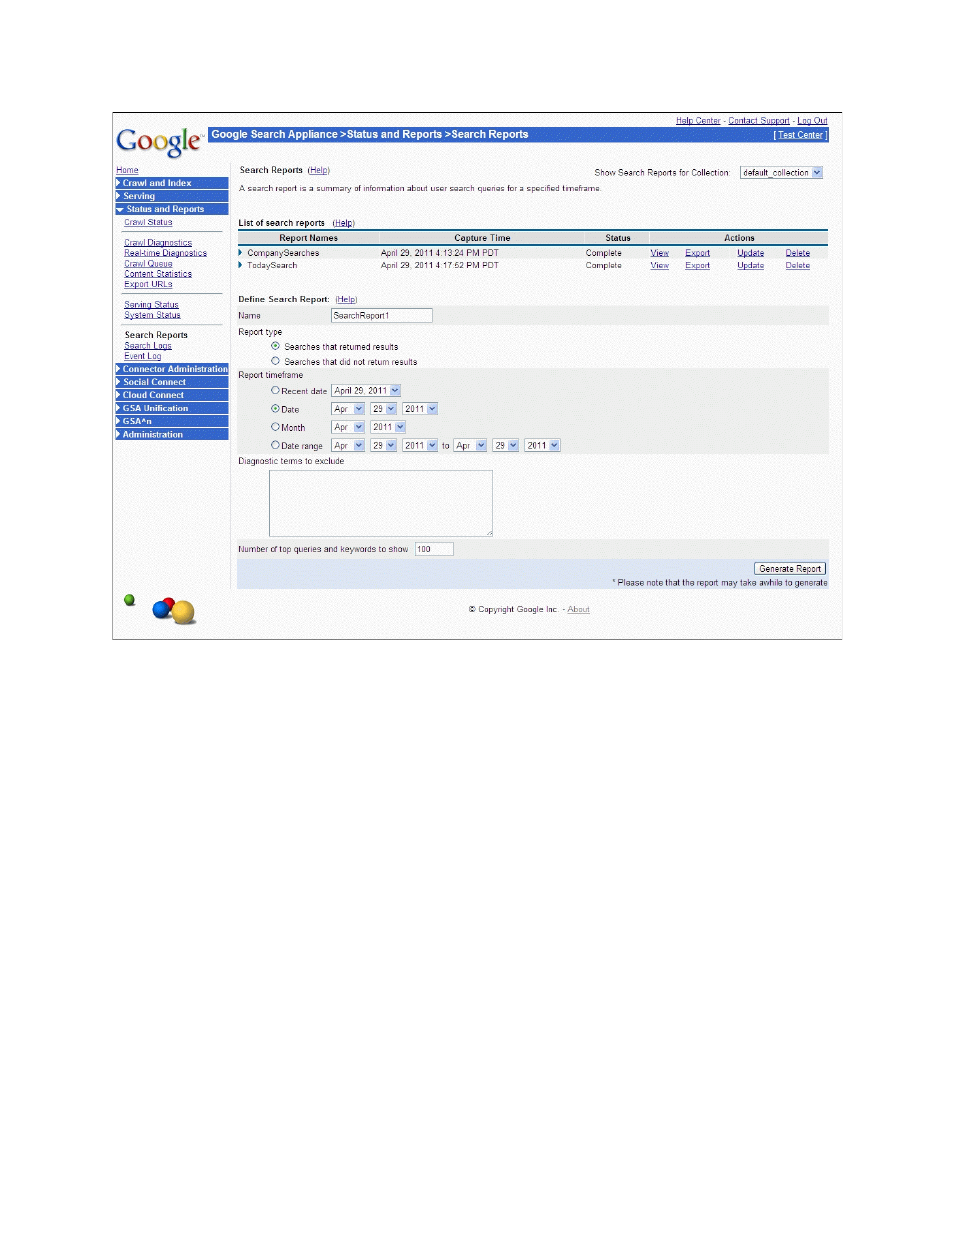Click the report Name input field
Screen dimensions: 954x1235
tap(381, 315)
